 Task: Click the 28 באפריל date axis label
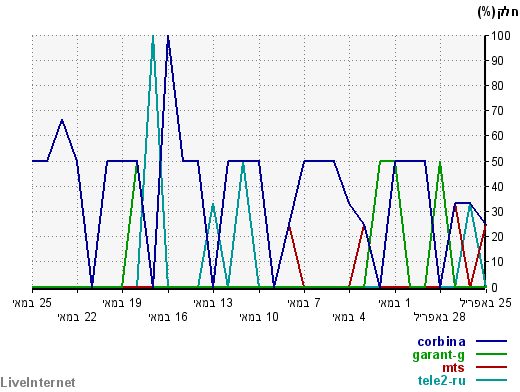pos(440,317)
